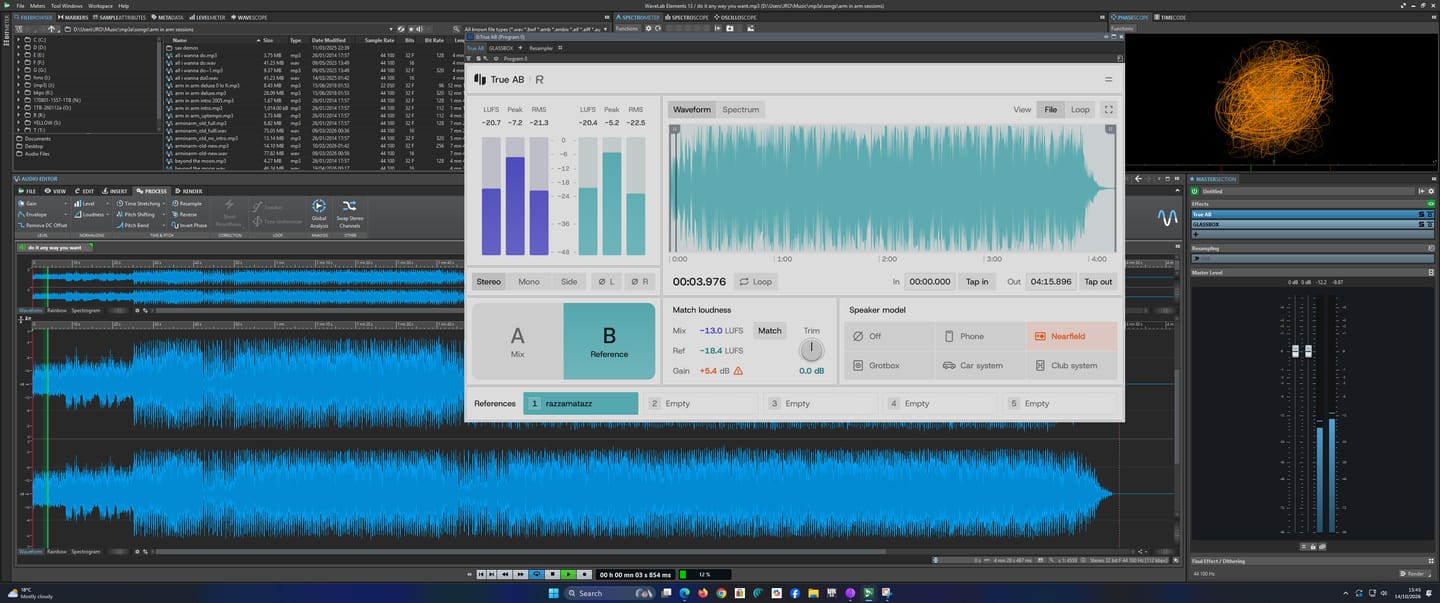
Task: Apply Reverse to the audio
Action: click(185, 214)
